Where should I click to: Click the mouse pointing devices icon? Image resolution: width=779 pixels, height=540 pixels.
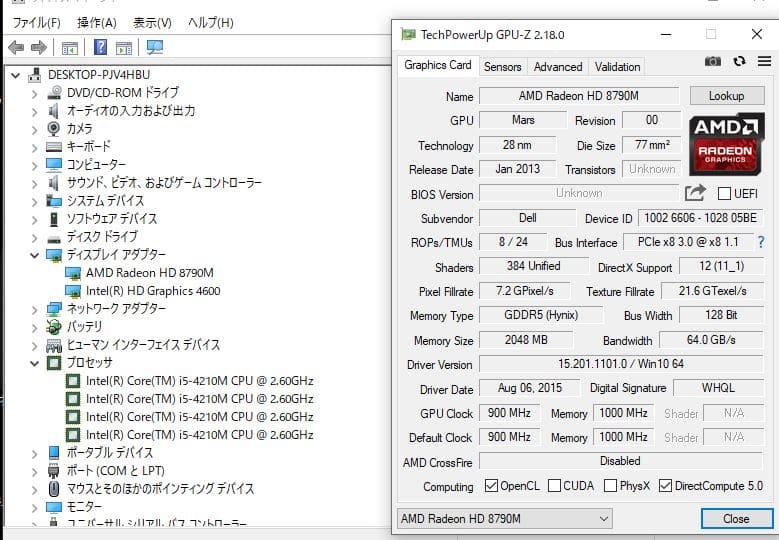(x=54, y=489)
